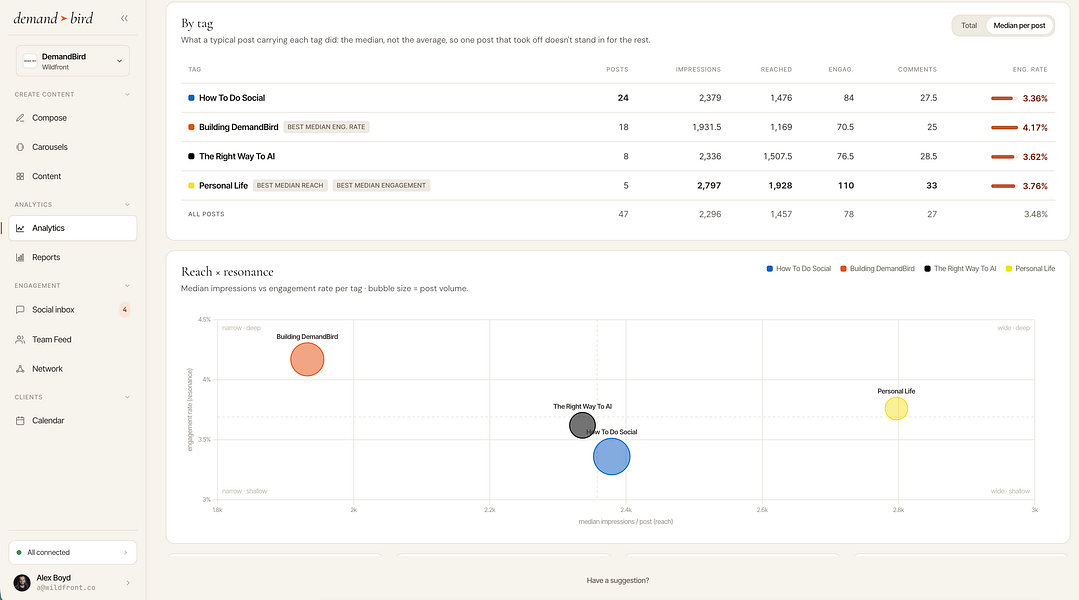Click the Compose pencil icon

(x=20, y=118)
